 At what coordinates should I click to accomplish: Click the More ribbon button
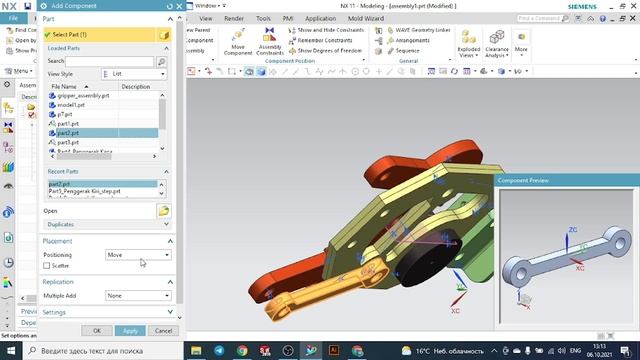521,43
